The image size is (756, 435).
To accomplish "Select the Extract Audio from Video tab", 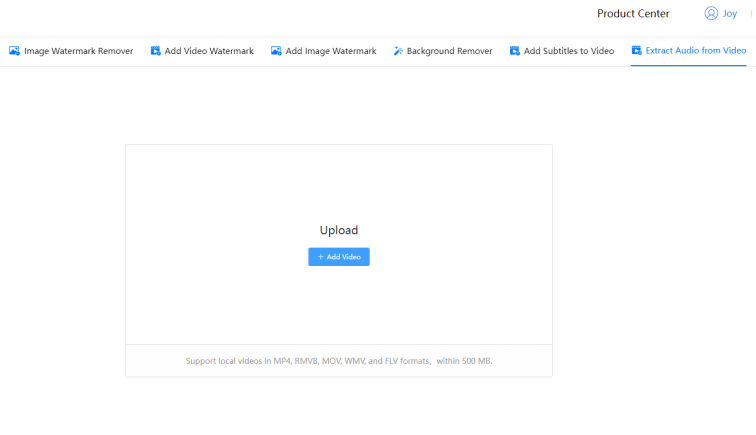I will coord(688,51).
